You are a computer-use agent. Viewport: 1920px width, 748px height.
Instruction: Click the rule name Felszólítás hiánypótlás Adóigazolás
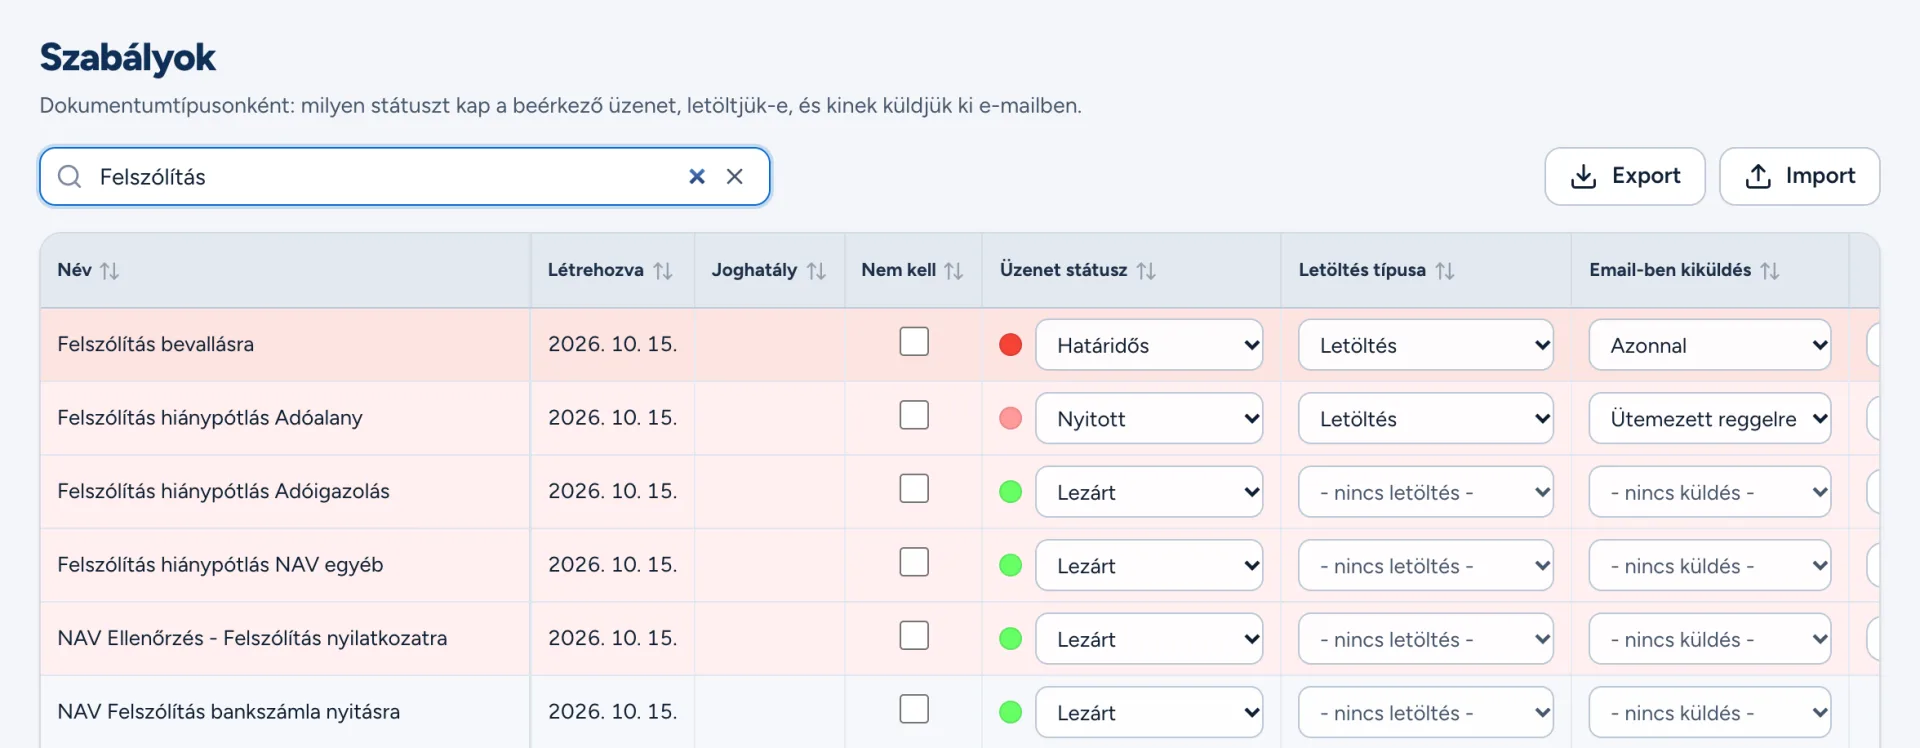tap(224, 491)
